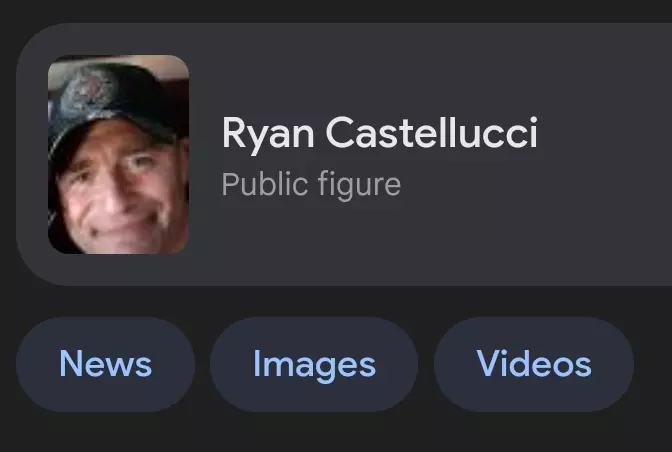The width and height of the screenshot is (672, 452).
Task: Click the Public figure subtitle
Action: coord(310,185)
